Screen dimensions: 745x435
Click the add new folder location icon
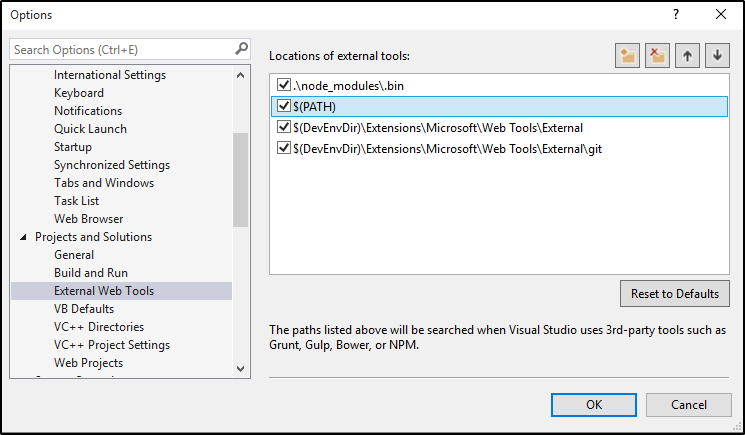click(627, 56)
